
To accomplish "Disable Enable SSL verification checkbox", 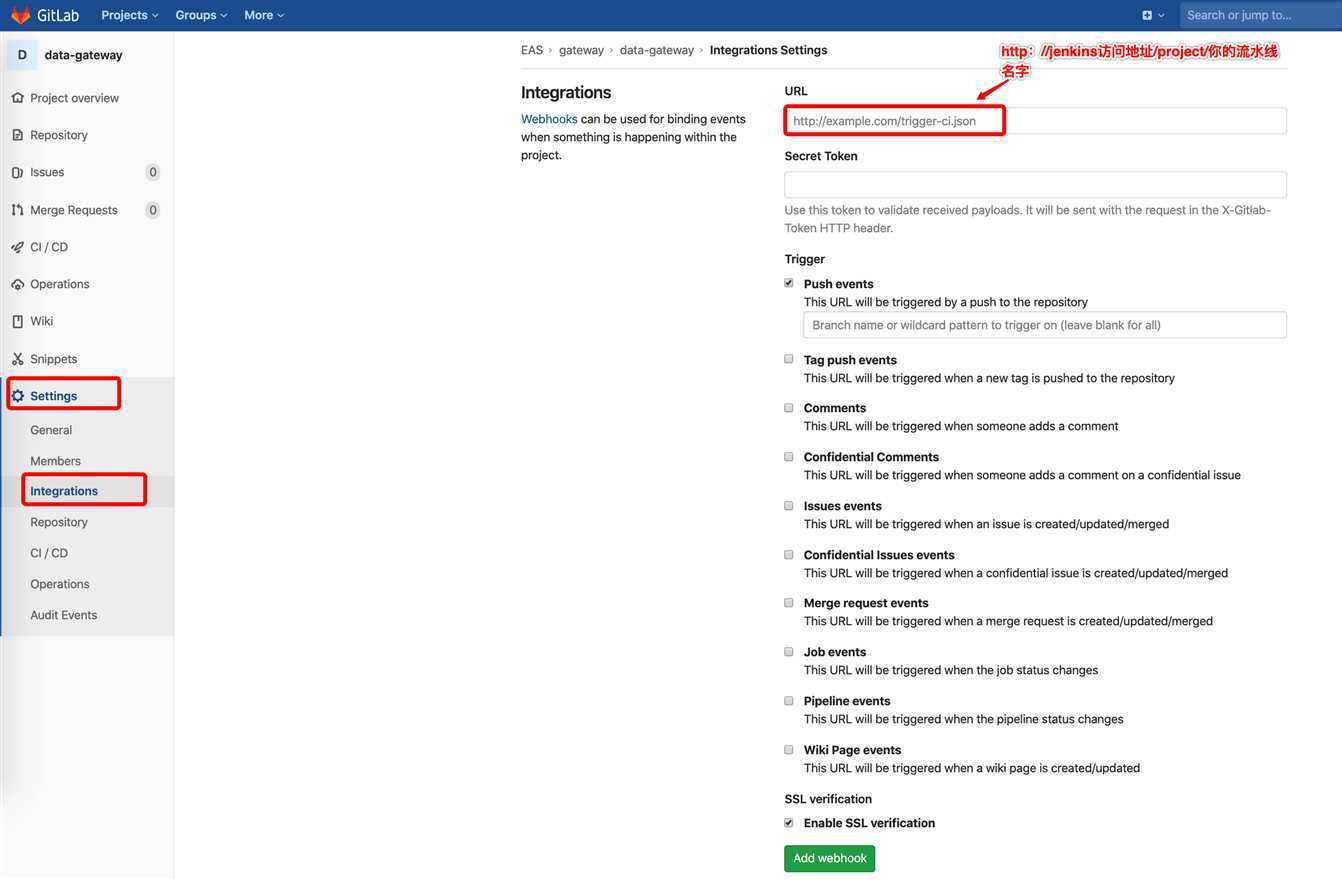I will point(789,823).
